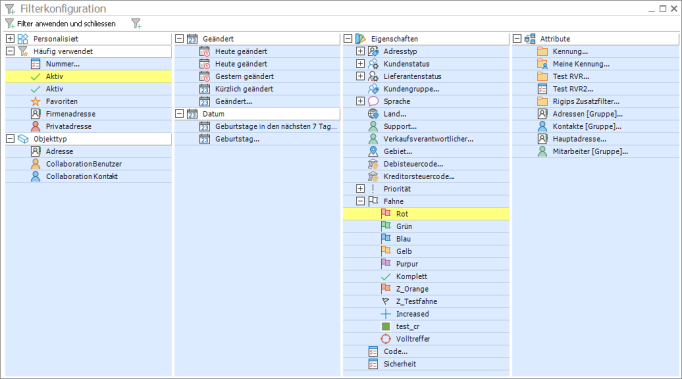Image resolution: width=682 pixels, height=379 pixels.
Task: Collapse the Eigenschaften group
Action: [x=348, y=39]
